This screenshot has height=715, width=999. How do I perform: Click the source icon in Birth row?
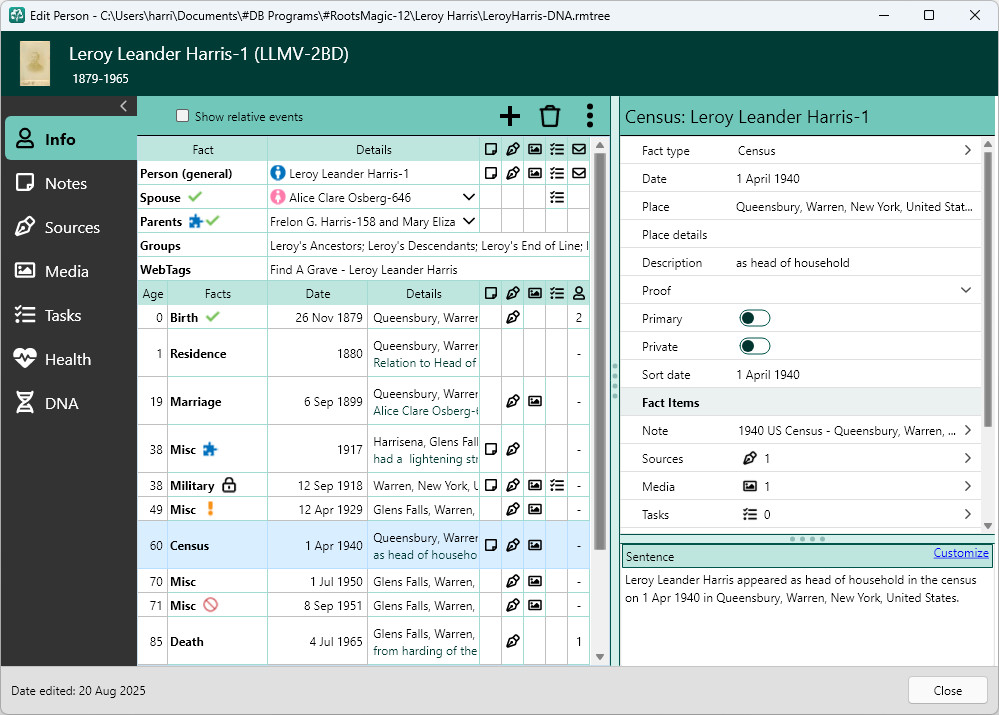tap(513, 317)
